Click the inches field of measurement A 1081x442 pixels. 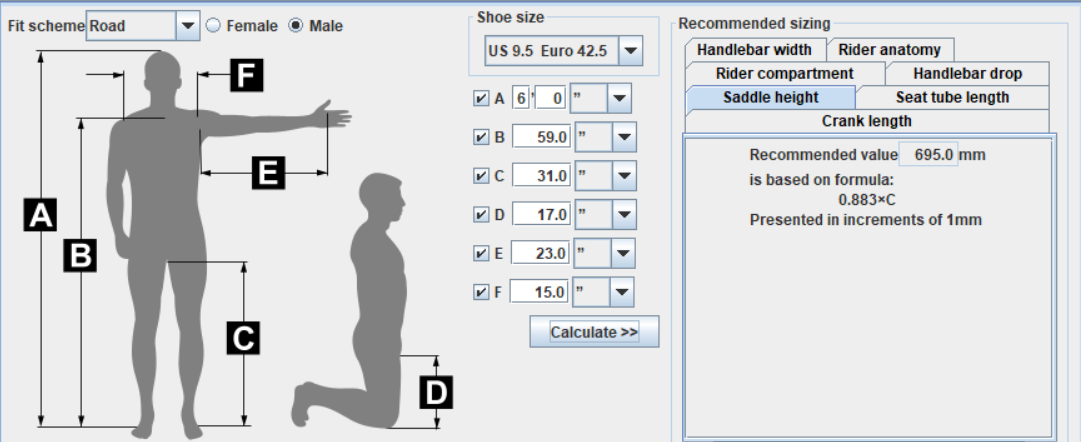[x=550, y=99]
